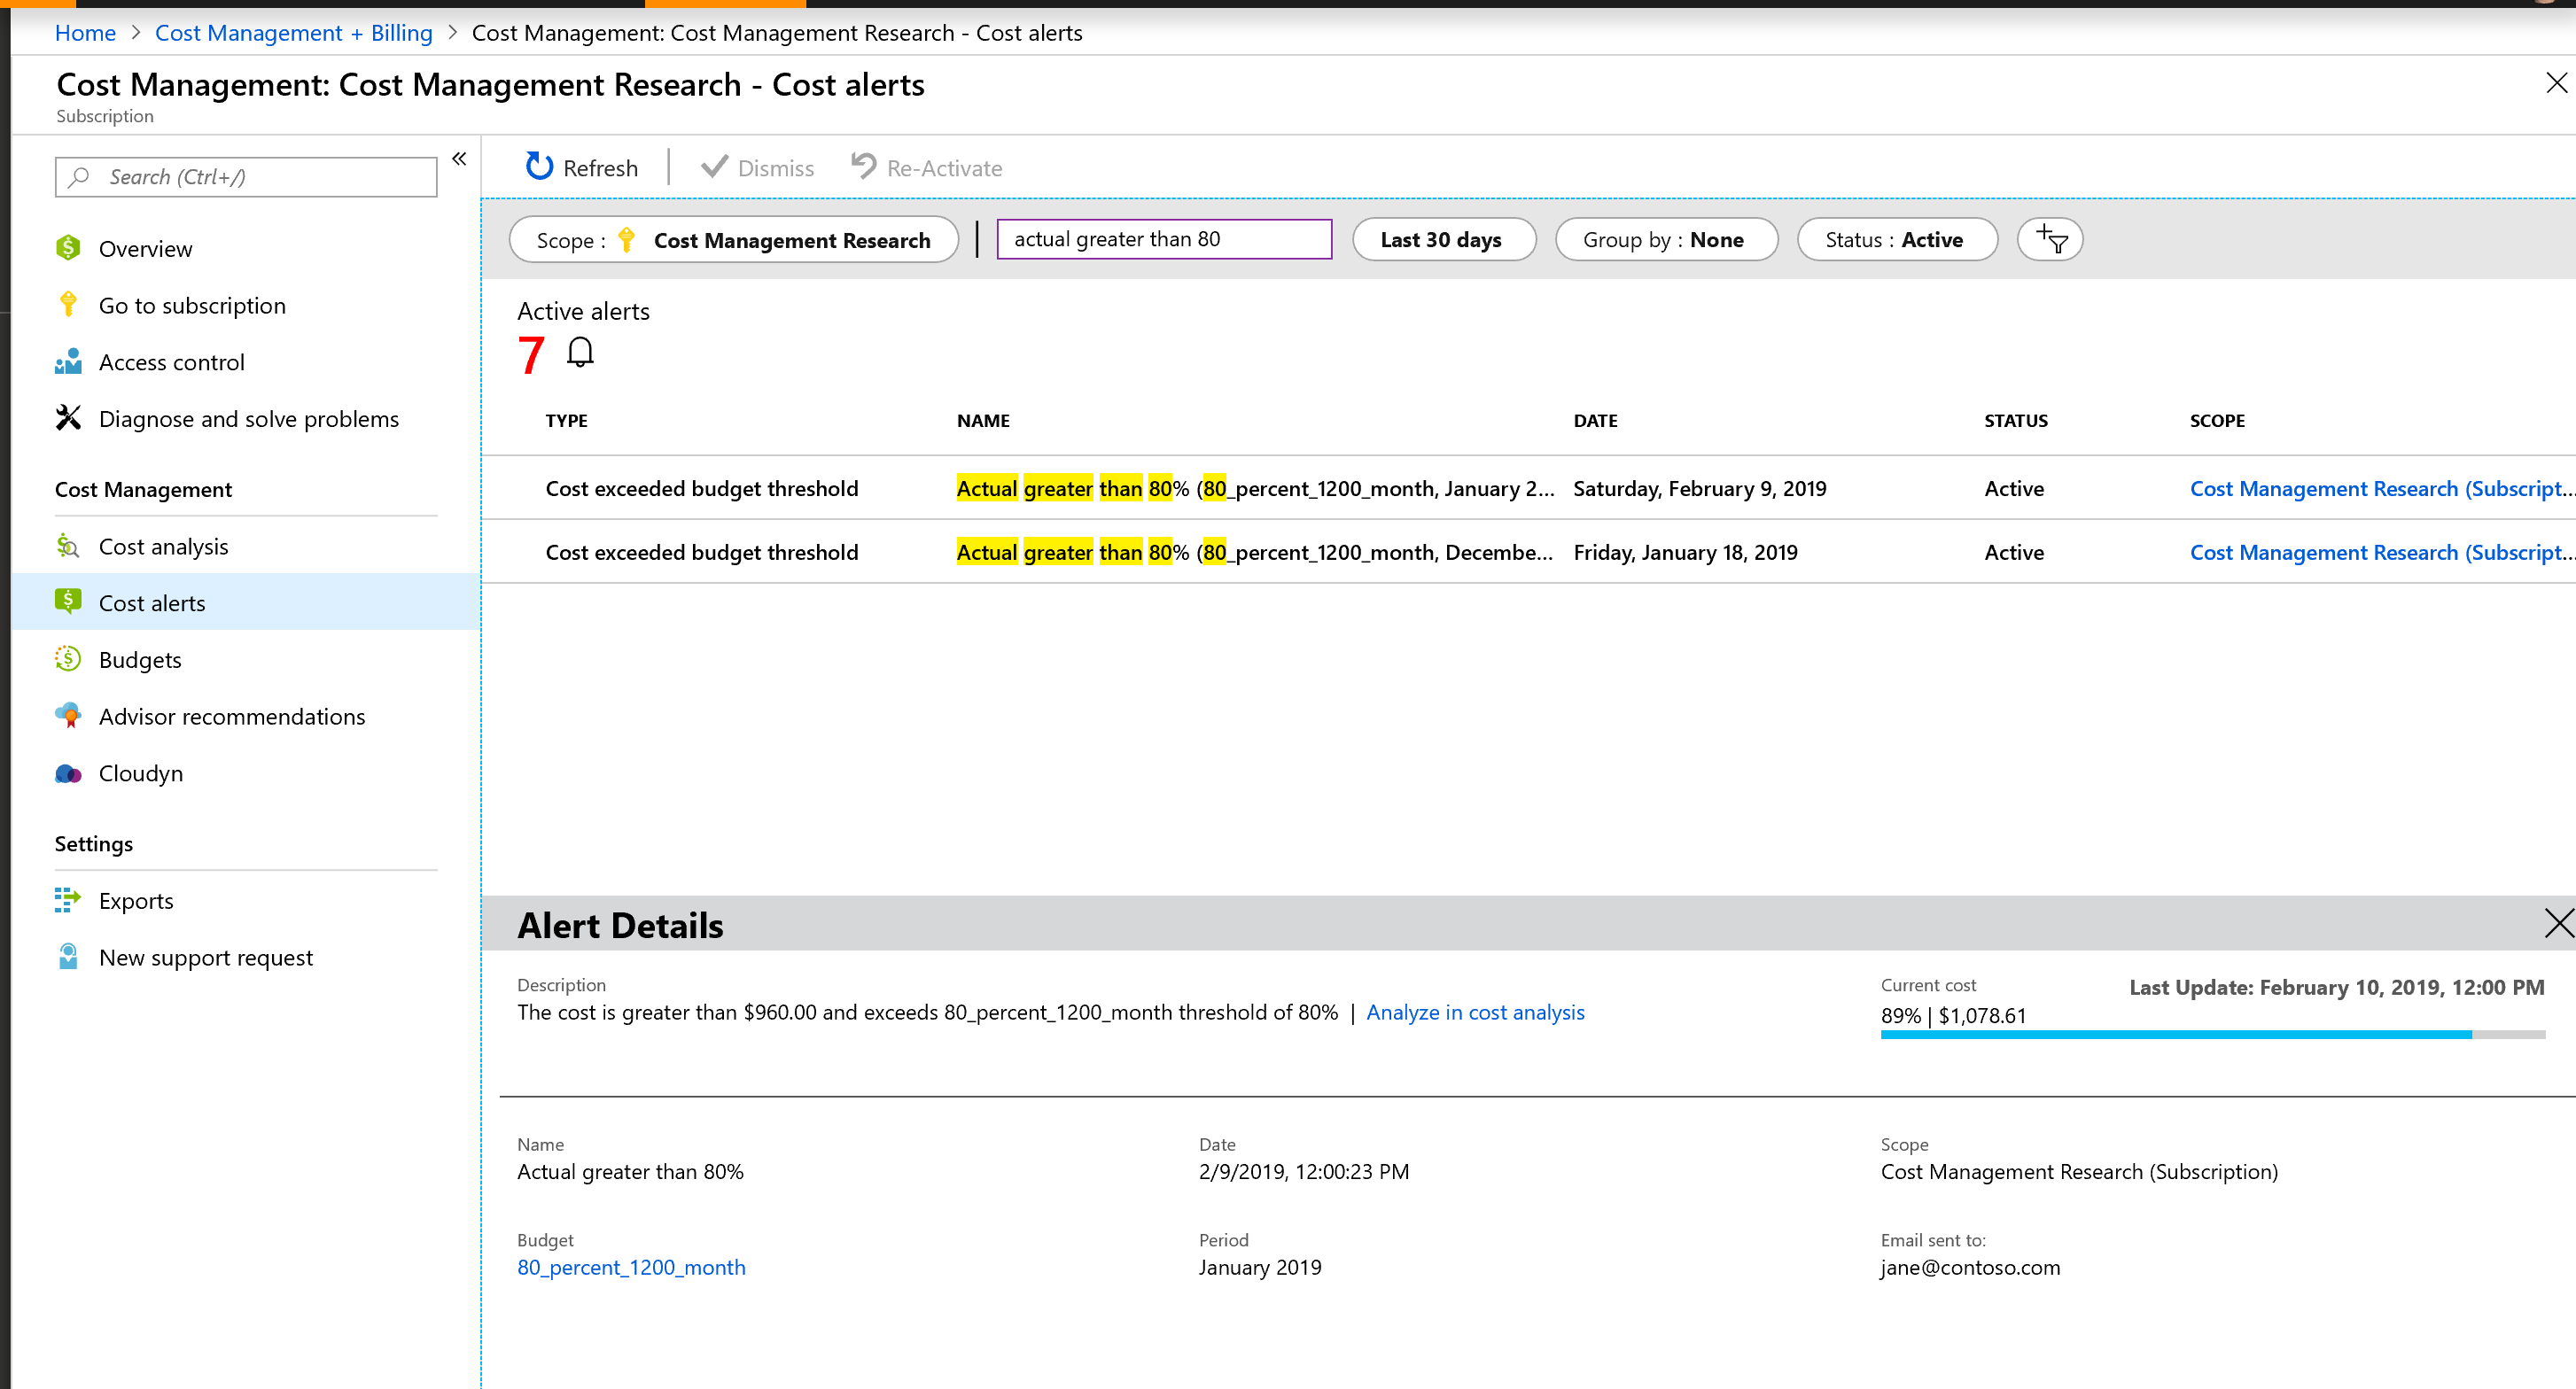Open the 80_percent_1200_month budget link
Image resolution: width=2576 pixels, height=1389 pixels.
[631, 1267]
